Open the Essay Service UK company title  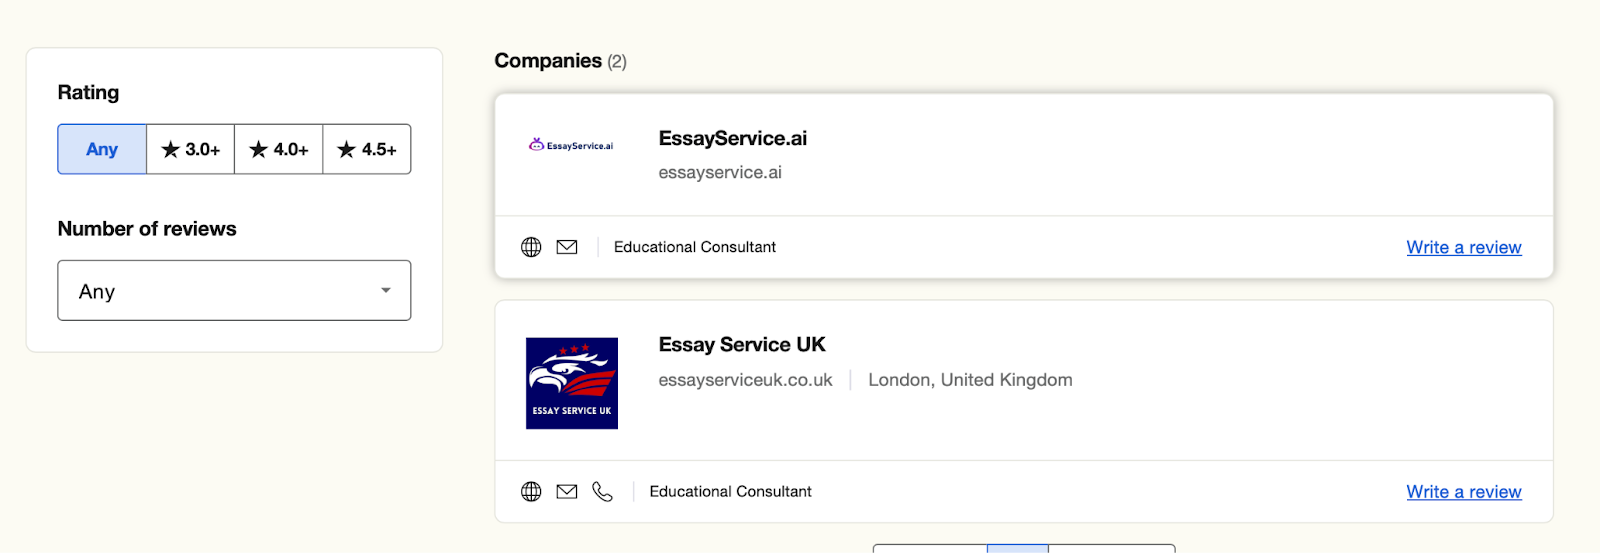[x=742, y=345]
